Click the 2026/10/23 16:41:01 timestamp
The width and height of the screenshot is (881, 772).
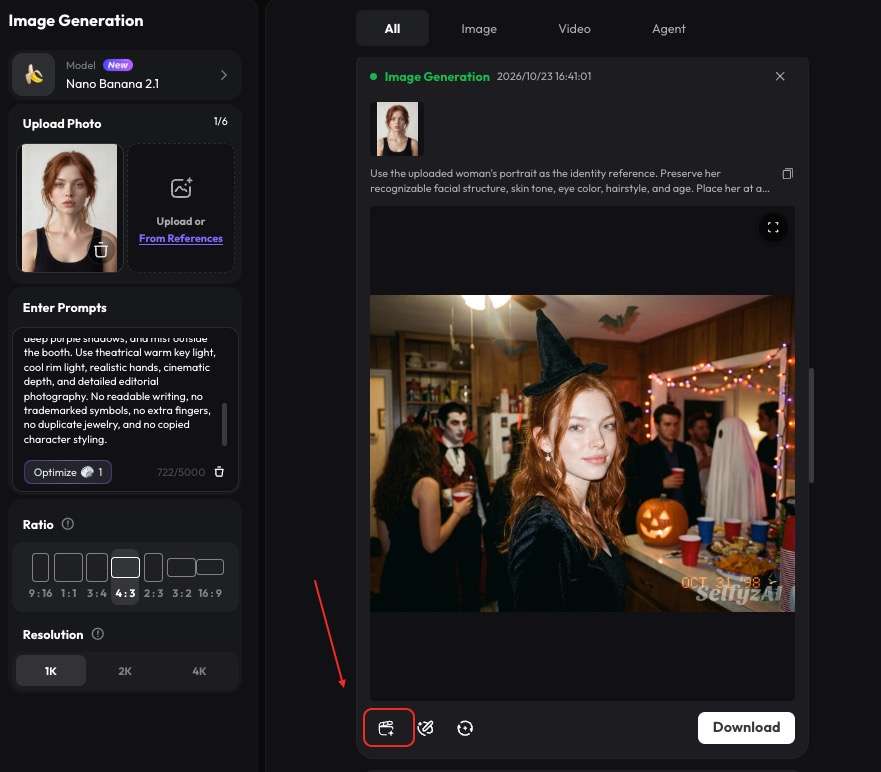(x=544, y=76)
